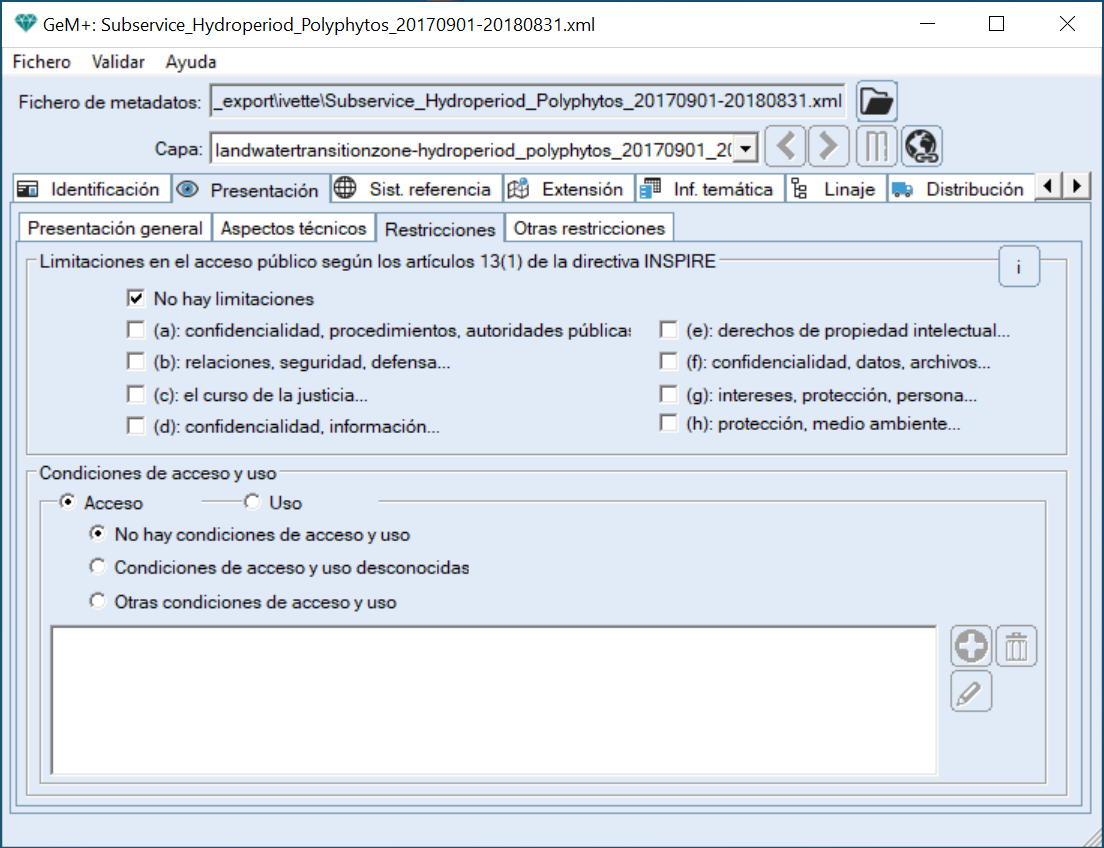Expand the Capa layer dropdown
Image resolution: width=1104 pixels, height=848 pixels.
(745, 149)
